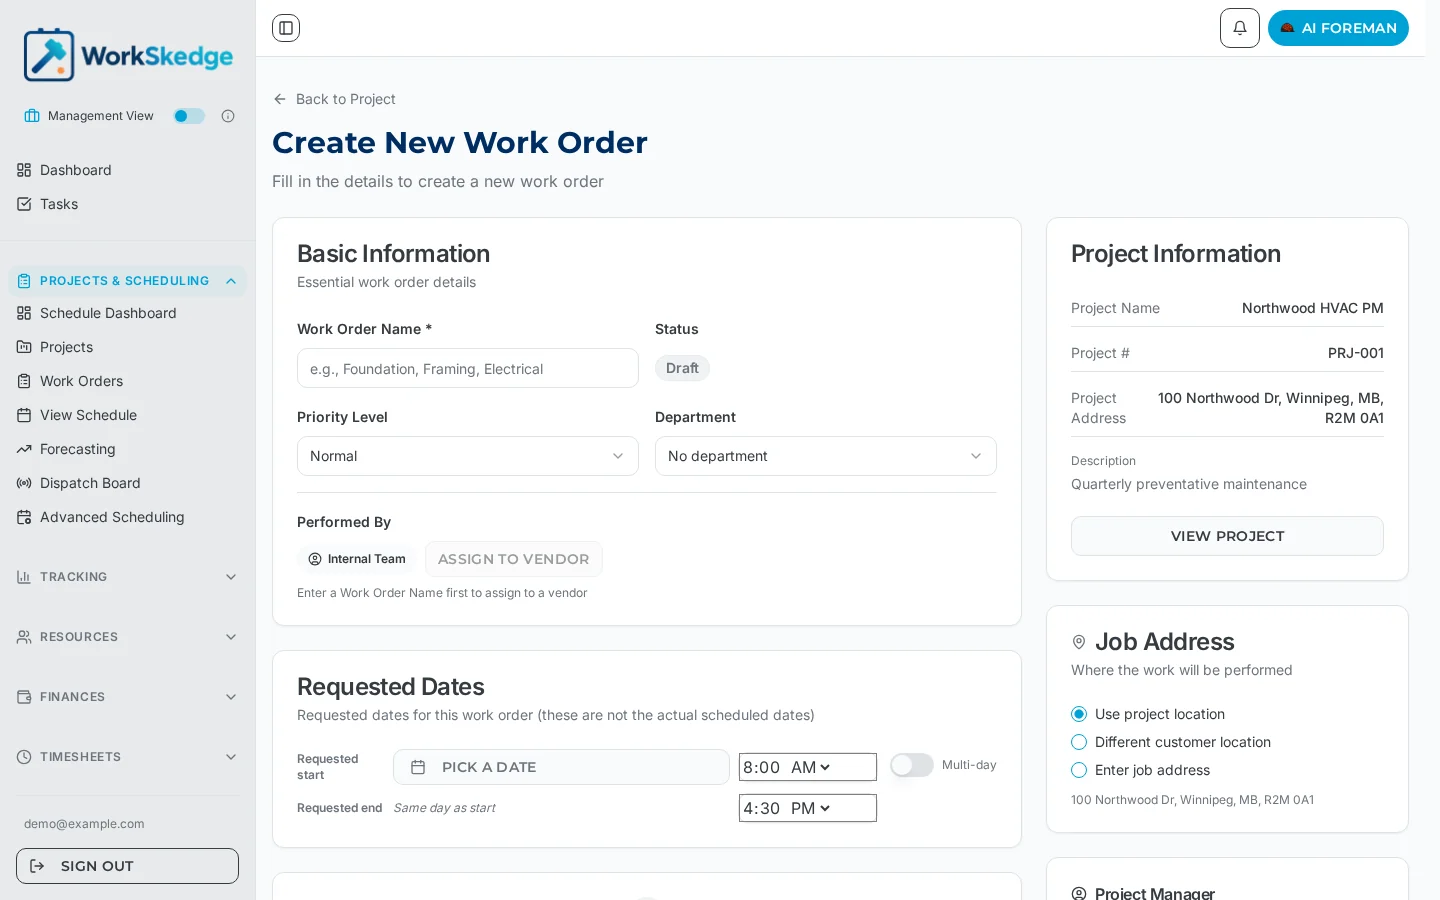The width and height of the screenshot is (1440, 900).
Task: Click demo@example.com account text
Action: 84,824
